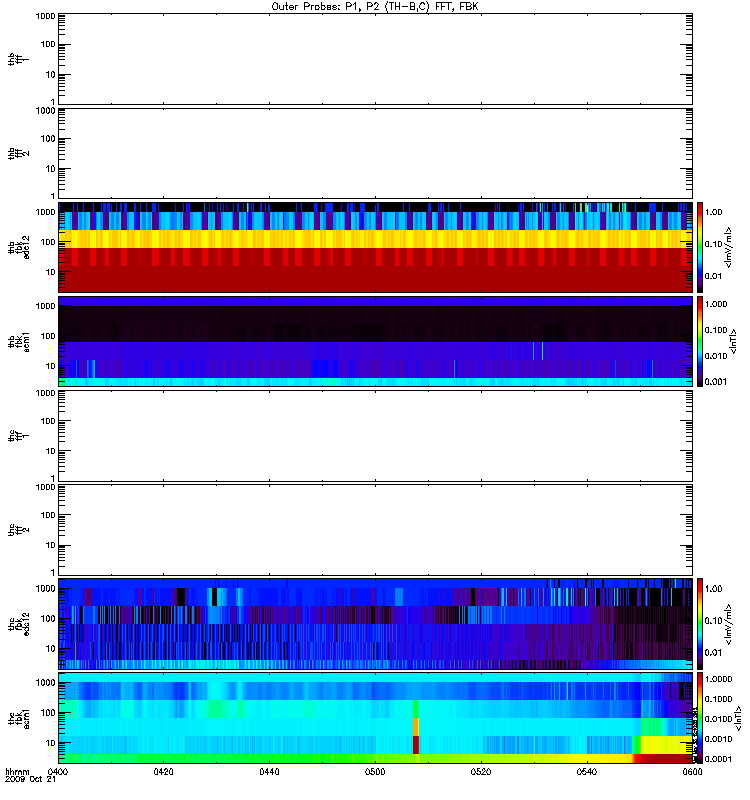Select the 0540 time axis label
The height and width of the screenshot is (800, 750).
587,771
